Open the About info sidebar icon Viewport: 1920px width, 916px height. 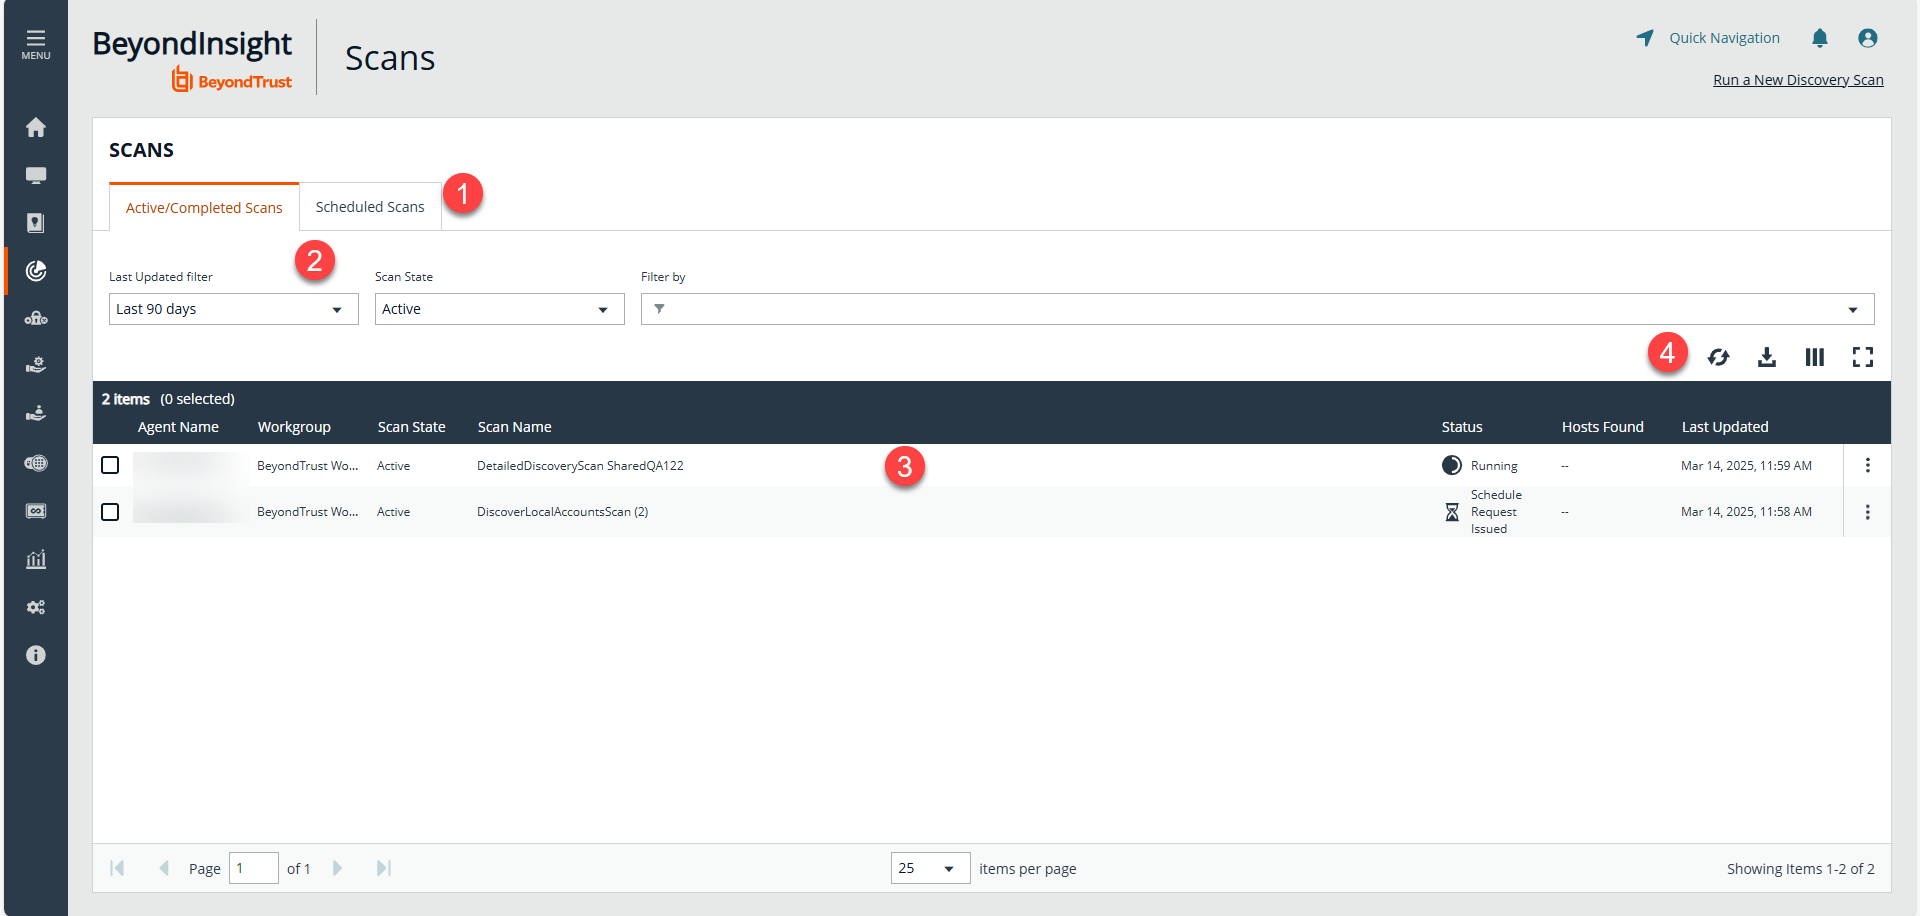[36, 655]
